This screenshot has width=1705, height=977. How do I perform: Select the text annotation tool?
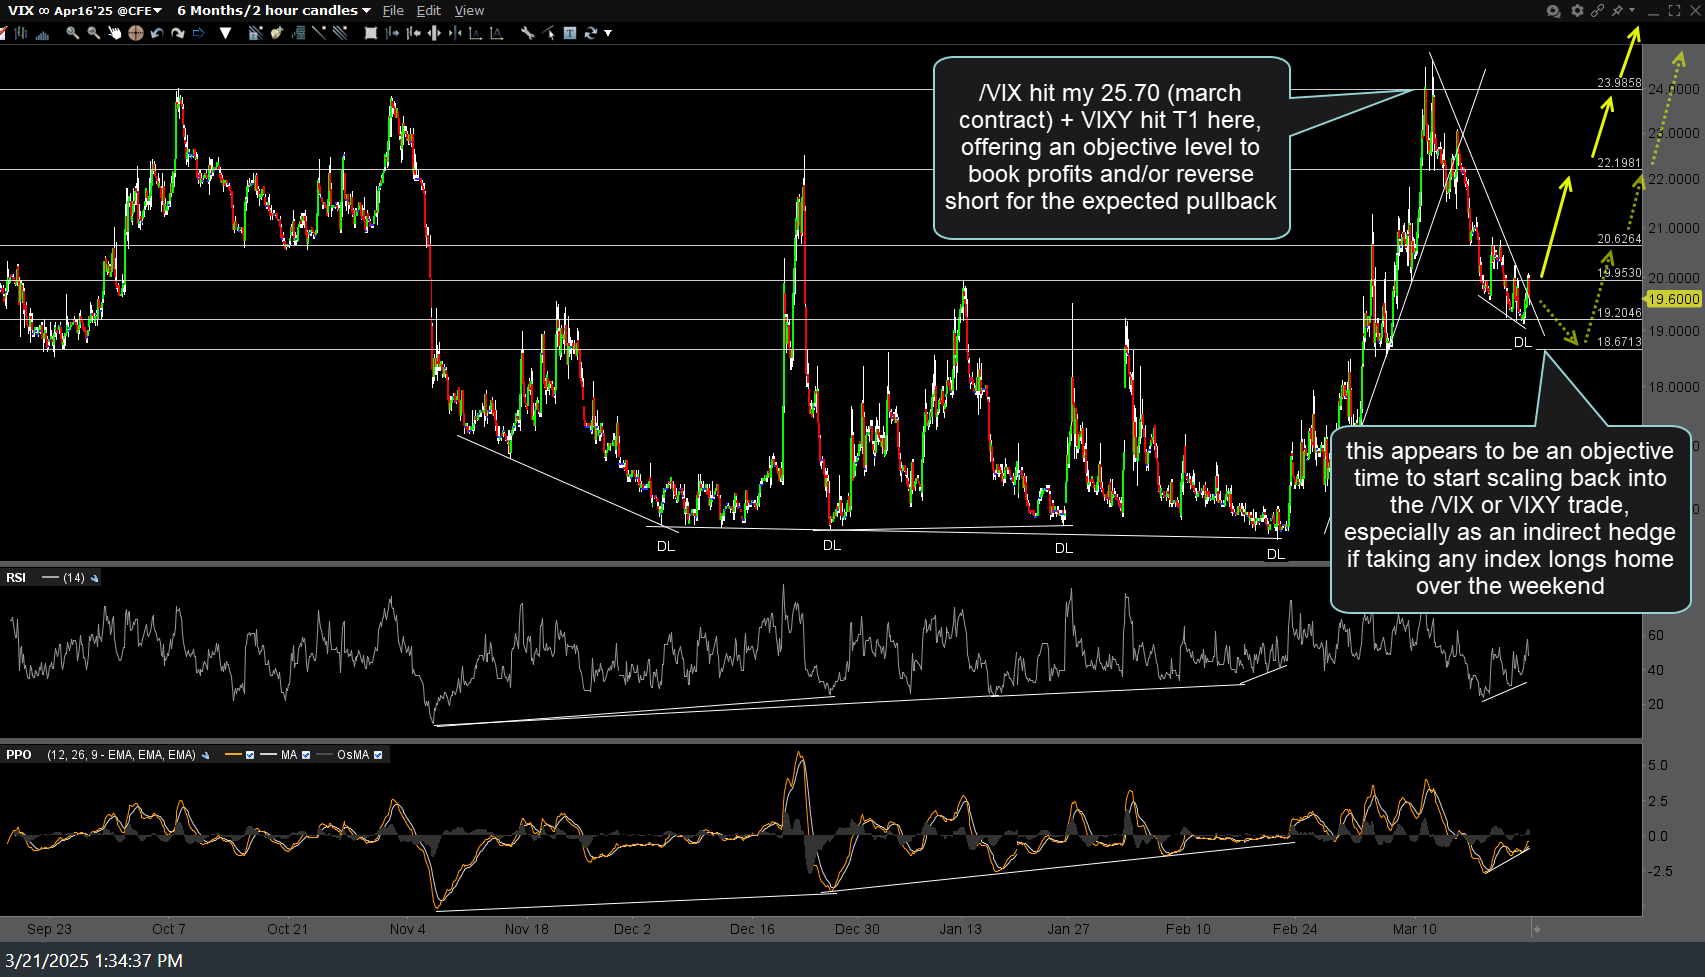[569, 33]
